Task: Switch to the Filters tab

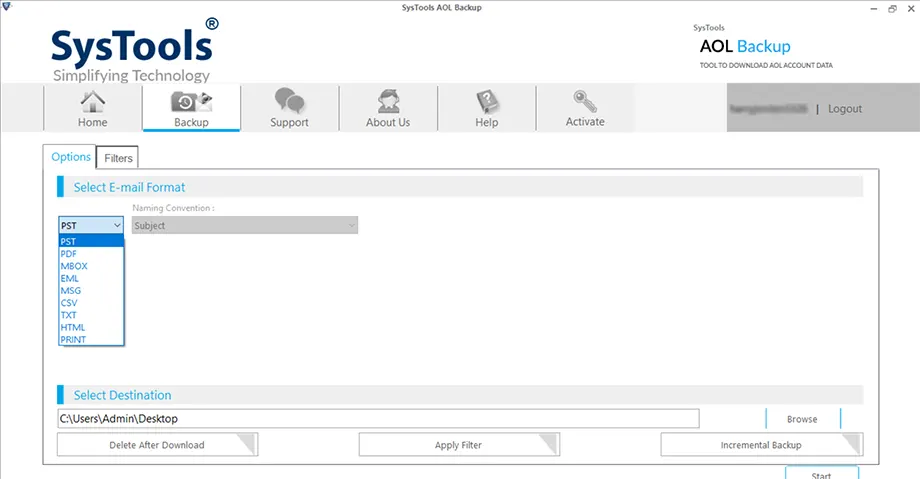Action: [x=118, y=158]
